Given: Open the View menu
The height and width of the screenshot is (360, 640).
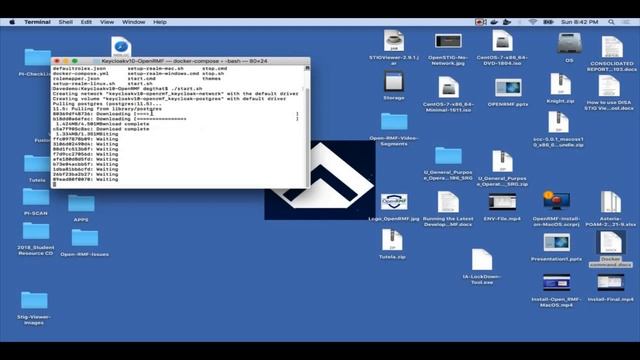Looking at the screenshot, I should click(x=107, y=22).
